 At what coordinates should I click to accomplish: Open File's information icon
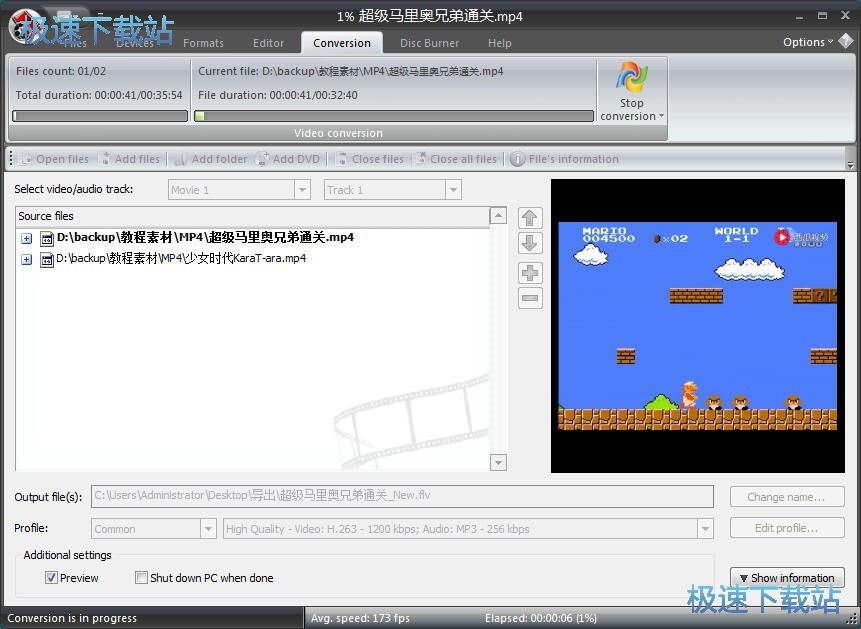pyautogui.click(x=517, y=159)
